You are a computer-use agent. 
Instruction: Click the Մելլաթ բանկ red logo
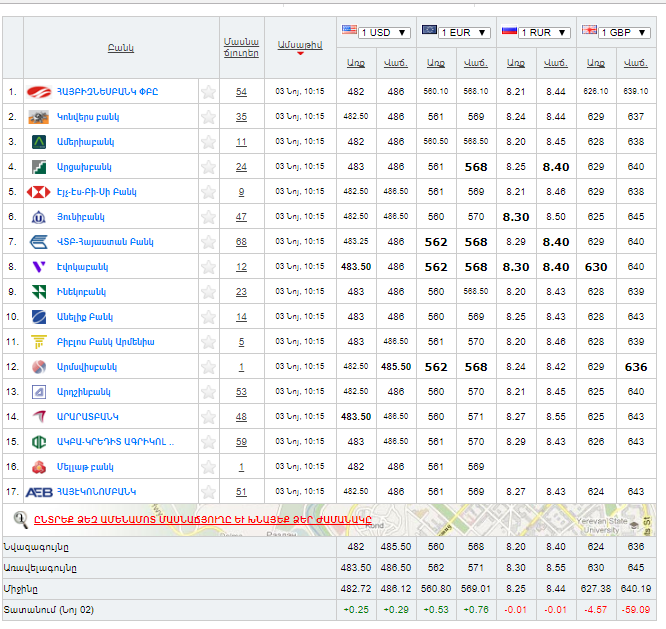point(39,467)
